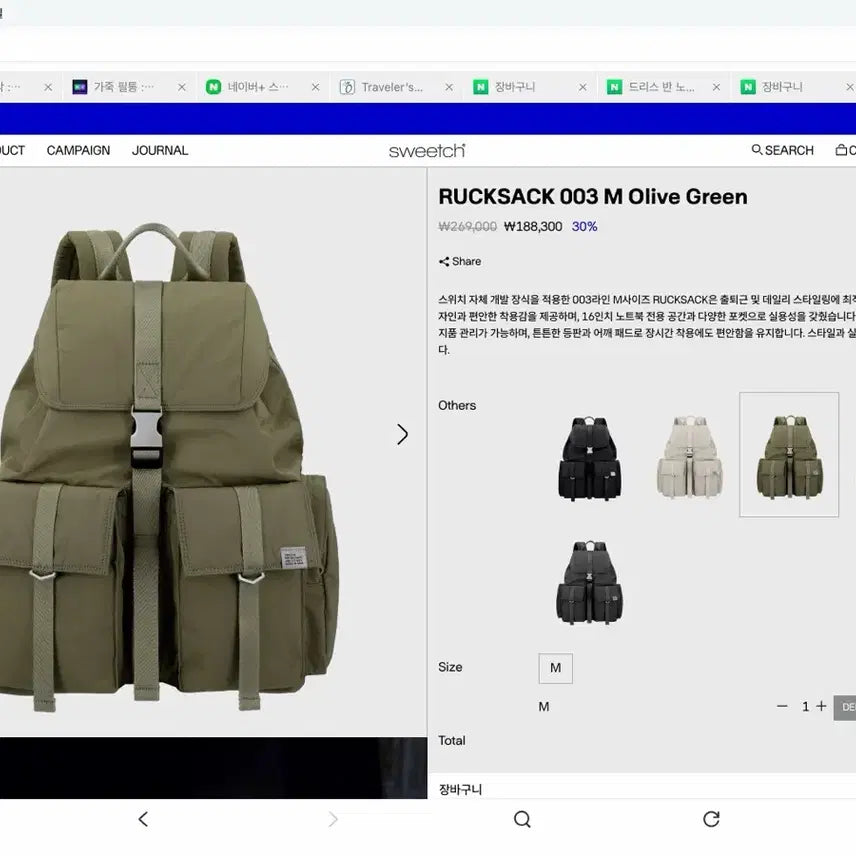This screenshot has height=856, width=856.
Task: Decrease quantity with minus button
Action: coord(782,706)
